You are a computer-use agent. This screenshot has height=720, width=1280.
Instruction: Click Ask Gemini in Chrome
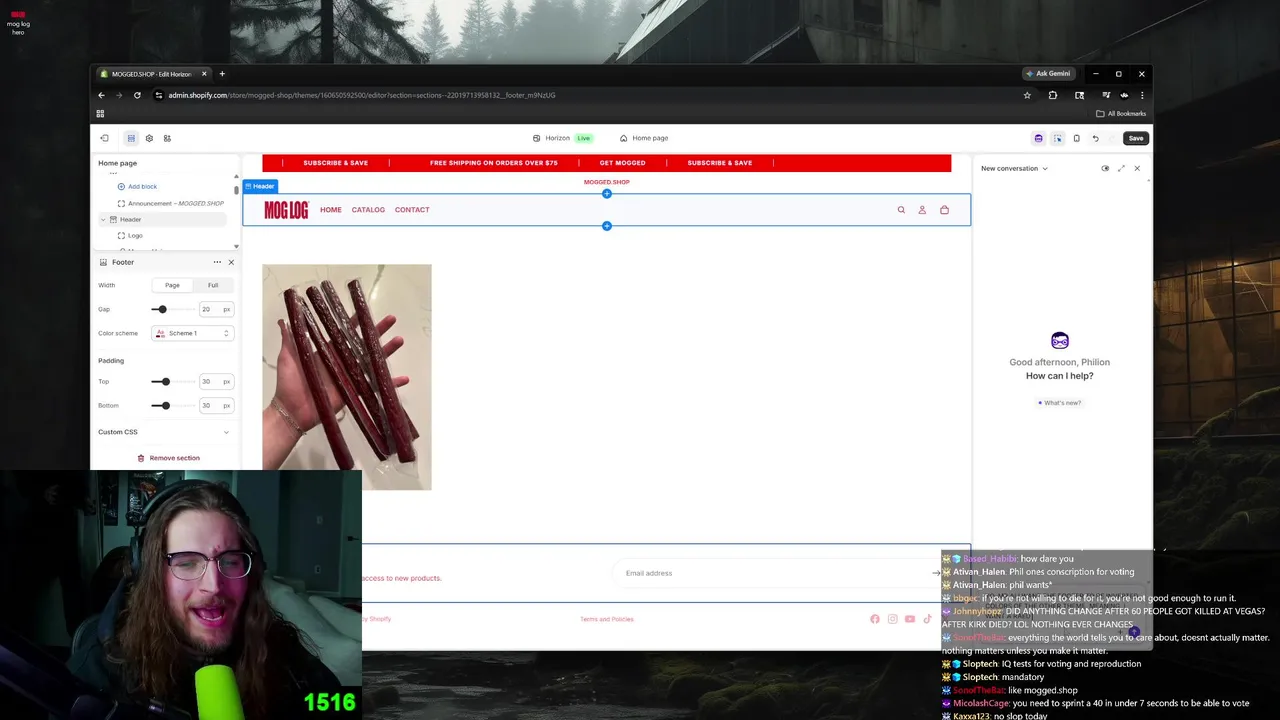click(x=1048, y=73)
